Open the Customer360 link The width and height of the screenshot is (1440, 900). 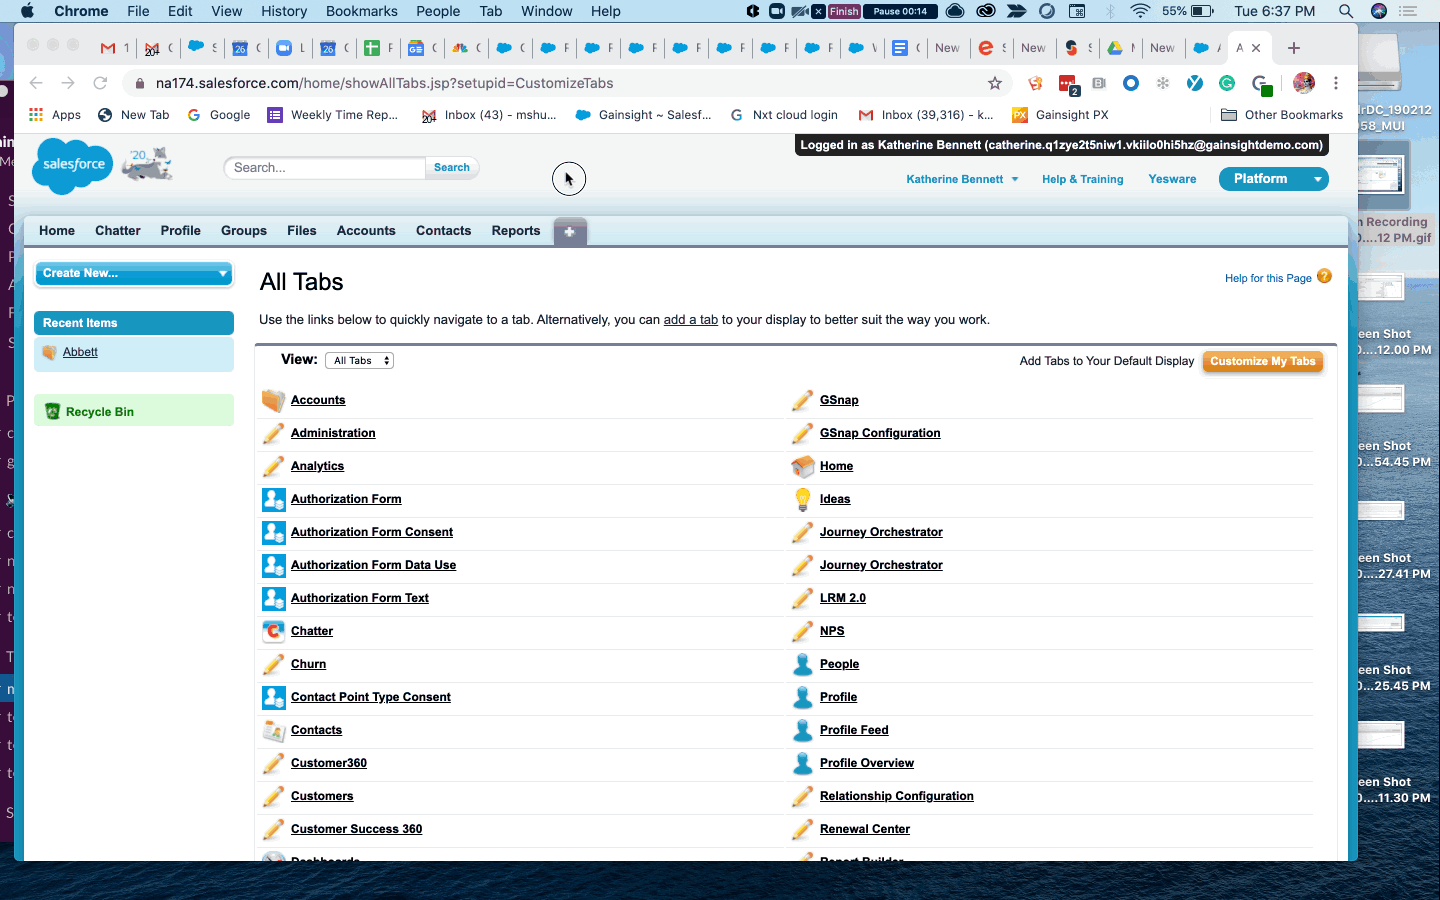329,763
